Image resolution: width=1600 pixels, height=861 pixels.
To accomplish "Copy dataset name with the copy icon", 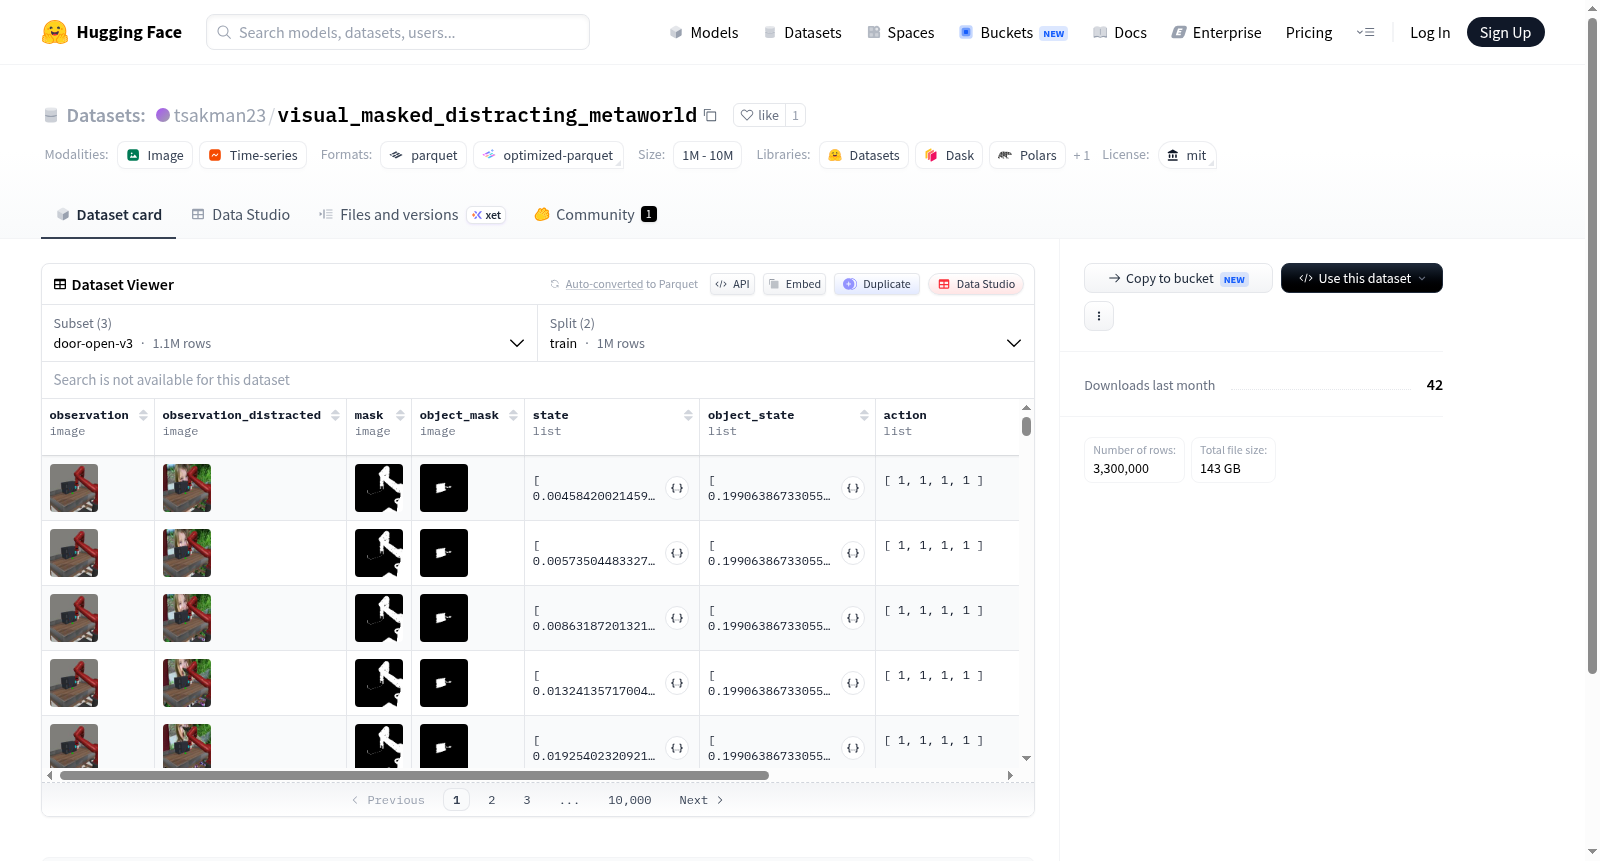I will pos(710,115).
